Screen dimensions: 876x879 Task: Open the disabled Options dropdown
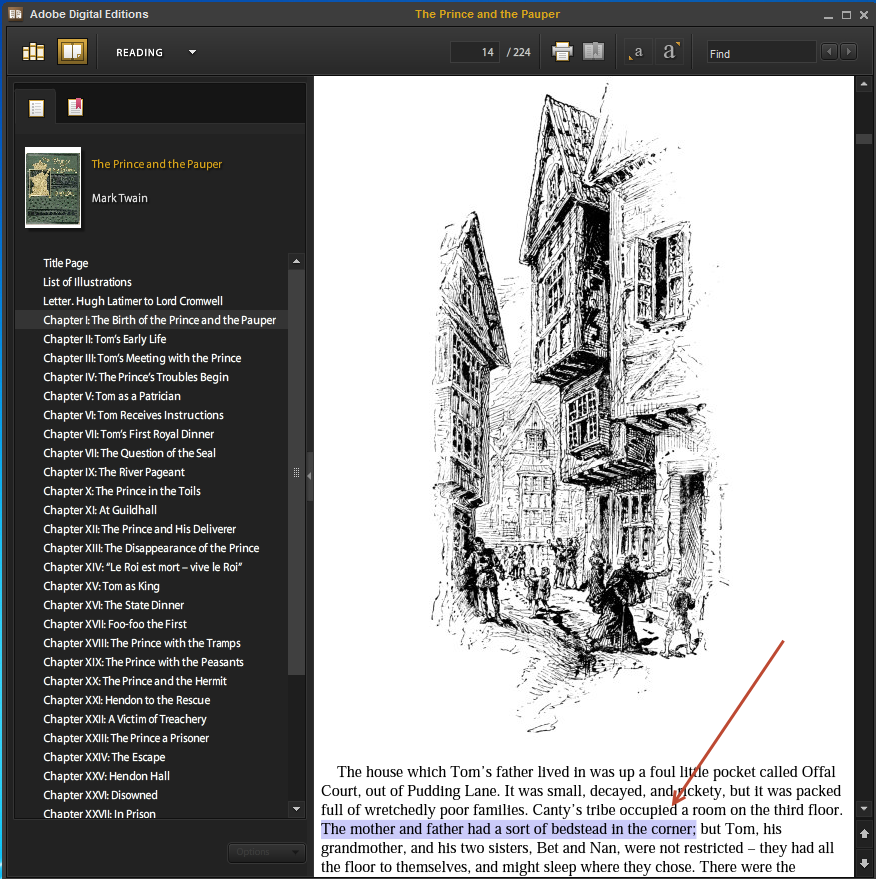coord(266,852)
